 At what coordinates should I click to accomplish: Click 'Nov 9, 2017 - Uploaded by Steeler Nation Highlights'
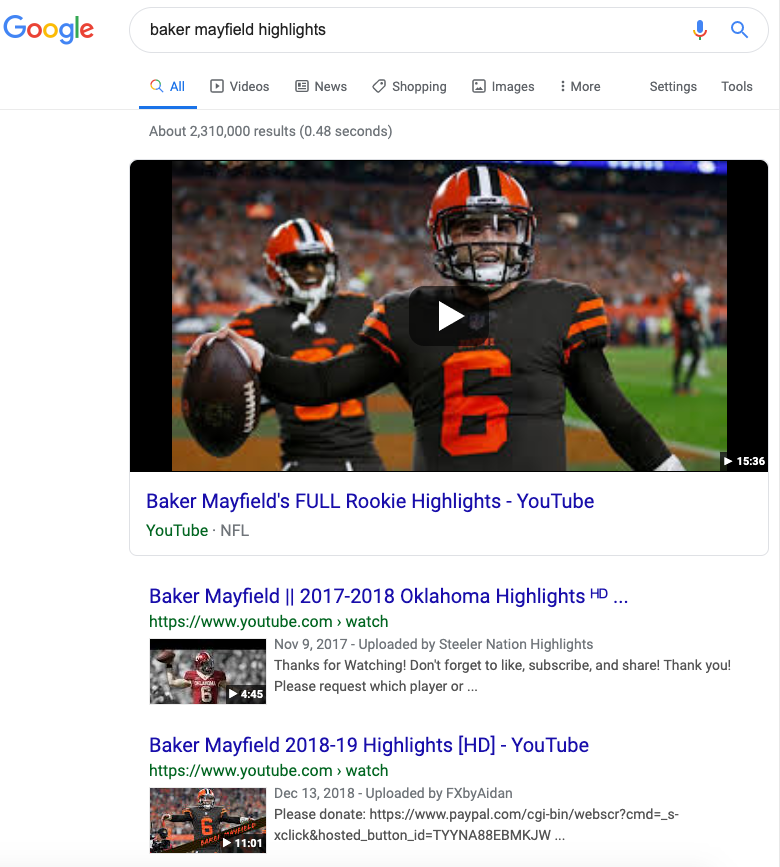click(433, 644)
